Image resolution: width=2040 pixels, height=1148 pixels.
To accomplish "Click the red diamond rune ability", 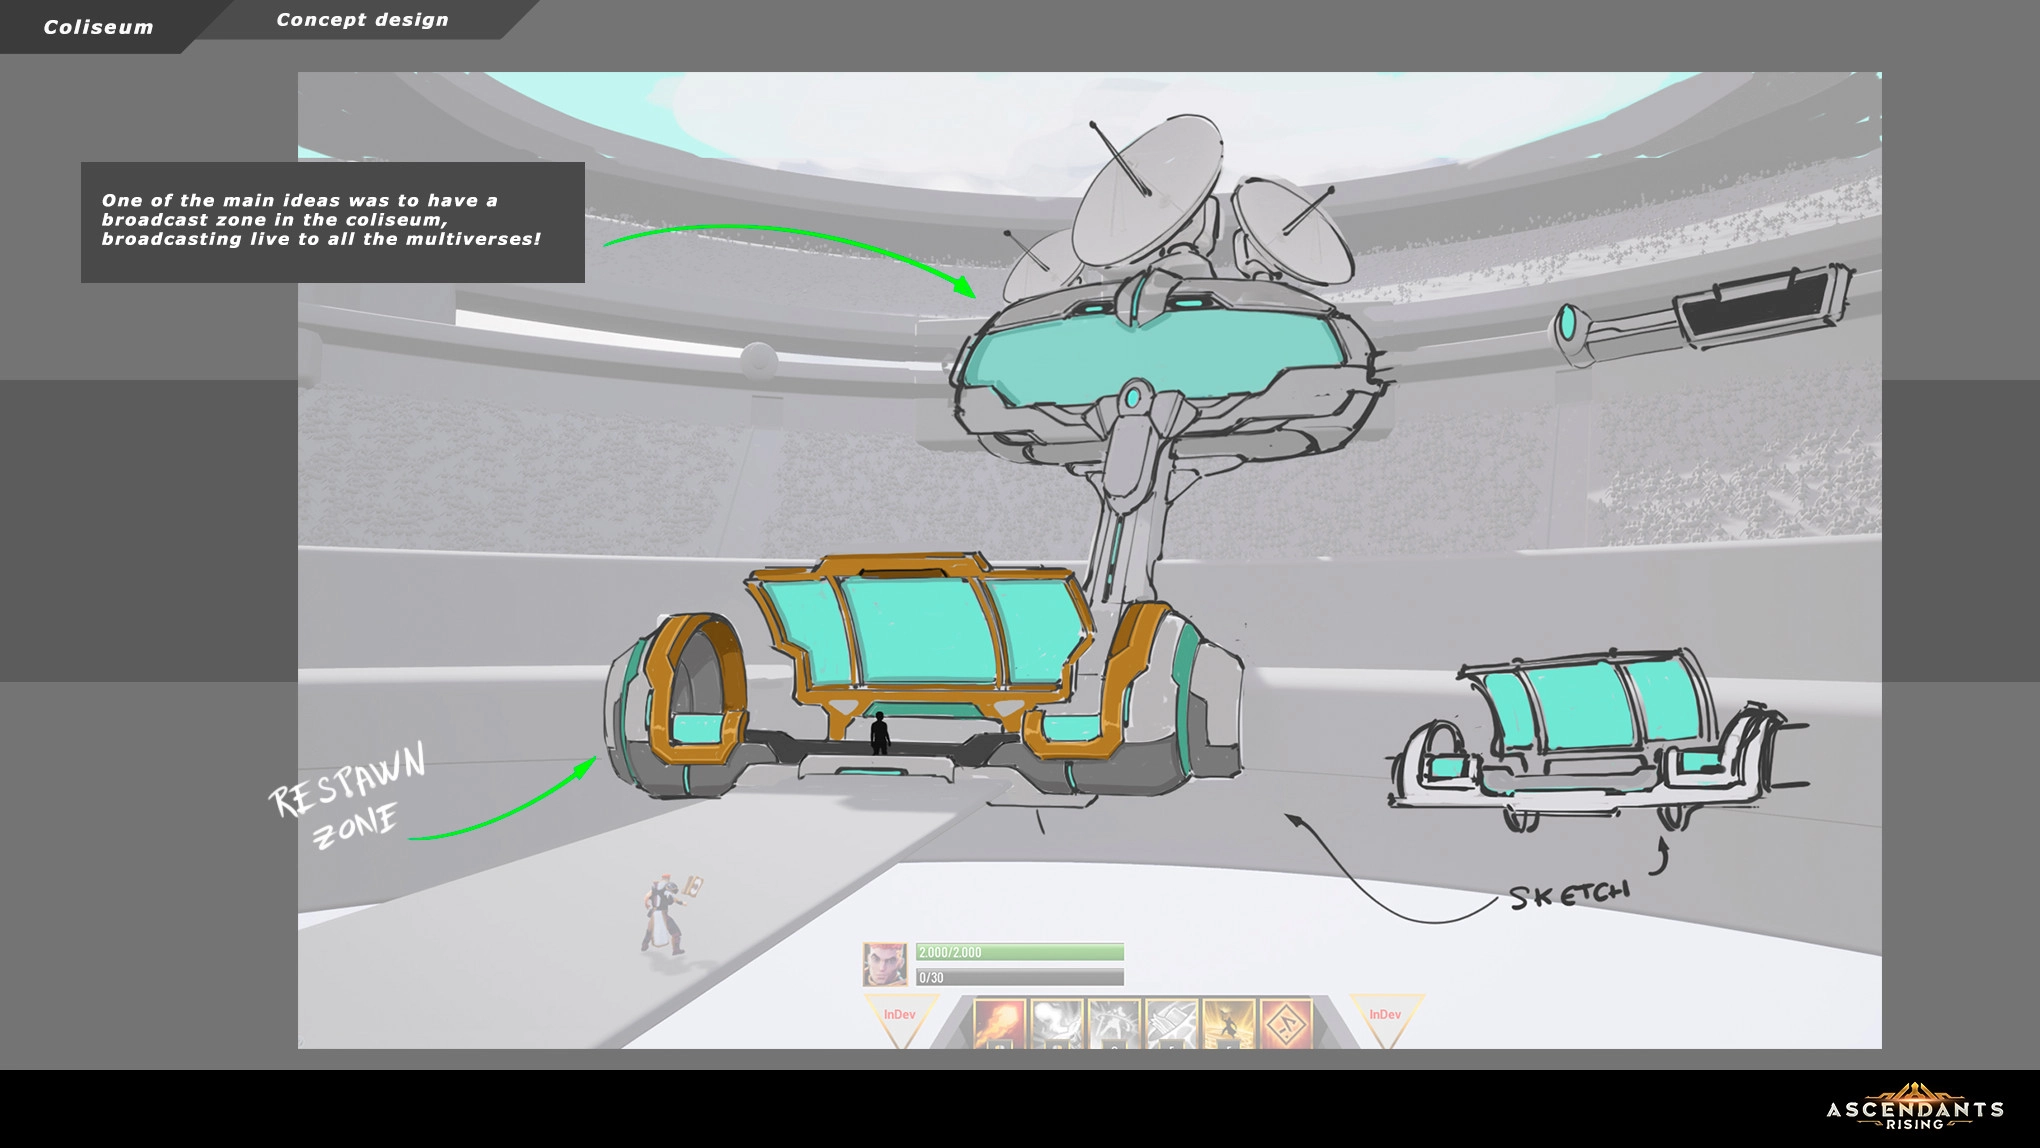I will (x=1286, y=1024).
